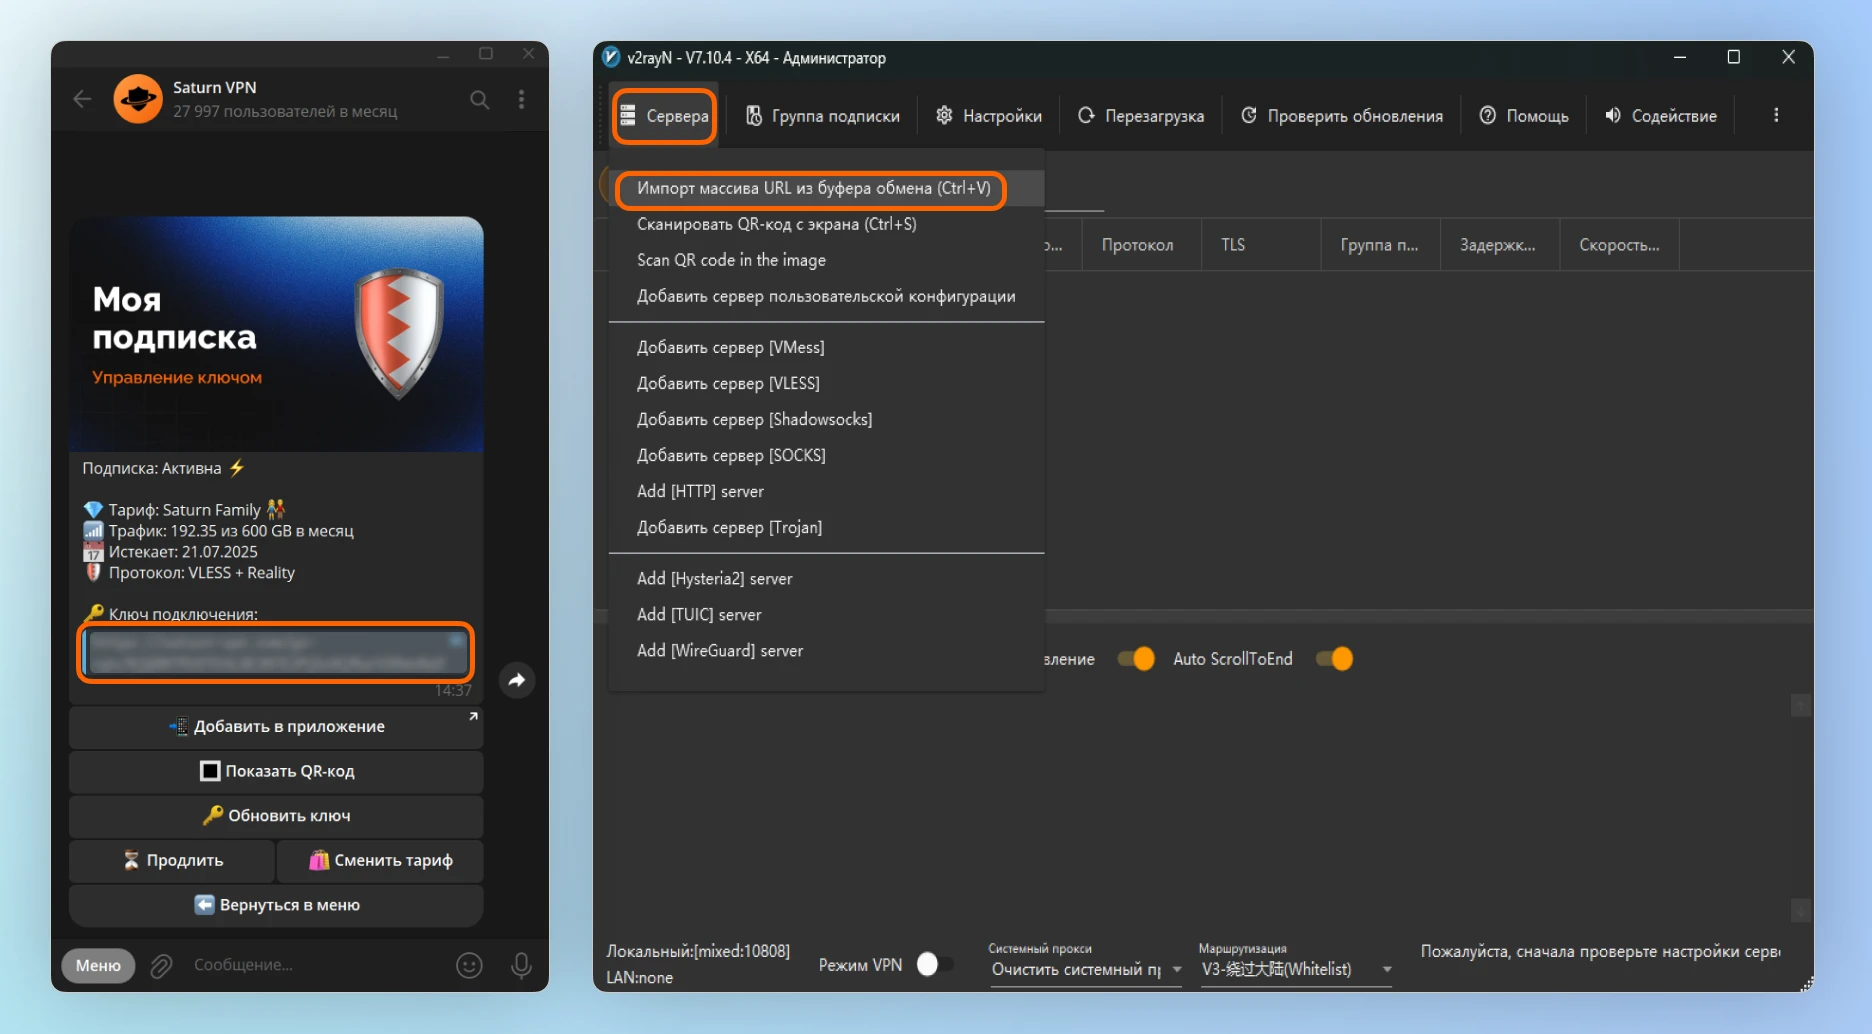This screenshot has height=1034, width=1872.
Task: Click the Показать QR-код button
Action: point(276,771)
